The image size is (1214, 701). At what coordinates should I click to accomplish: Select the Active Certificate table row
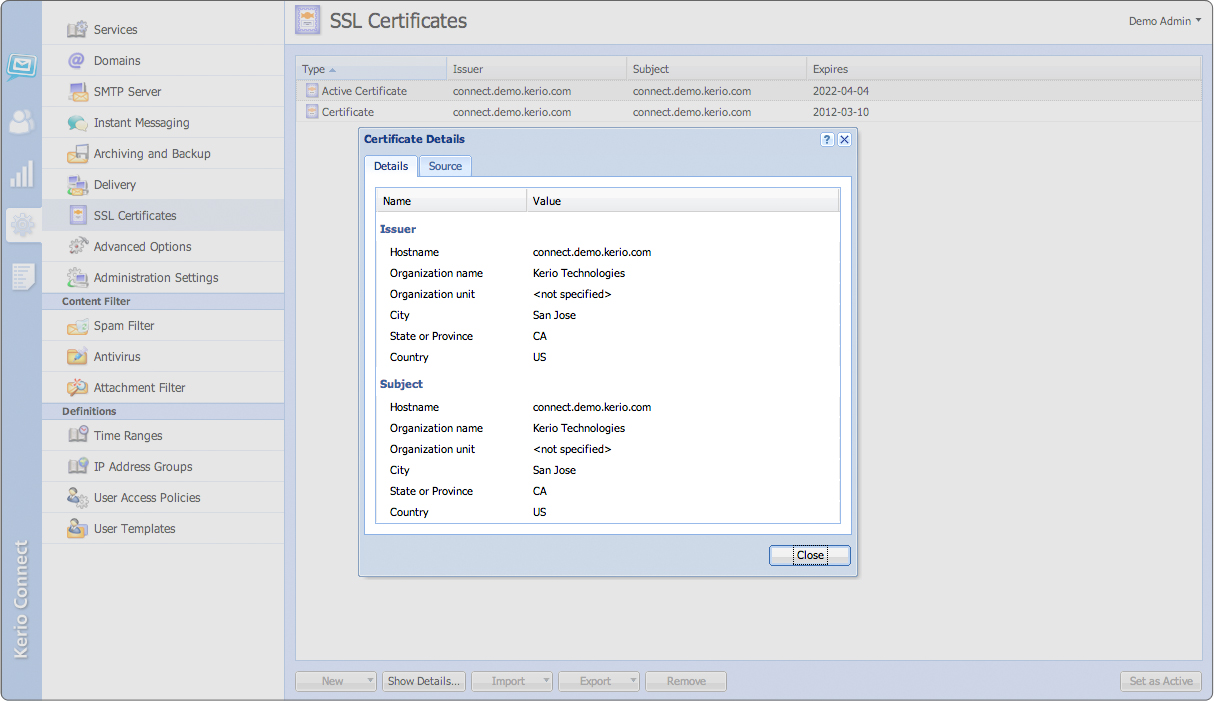pyautogui.click(x=749, y=91)
